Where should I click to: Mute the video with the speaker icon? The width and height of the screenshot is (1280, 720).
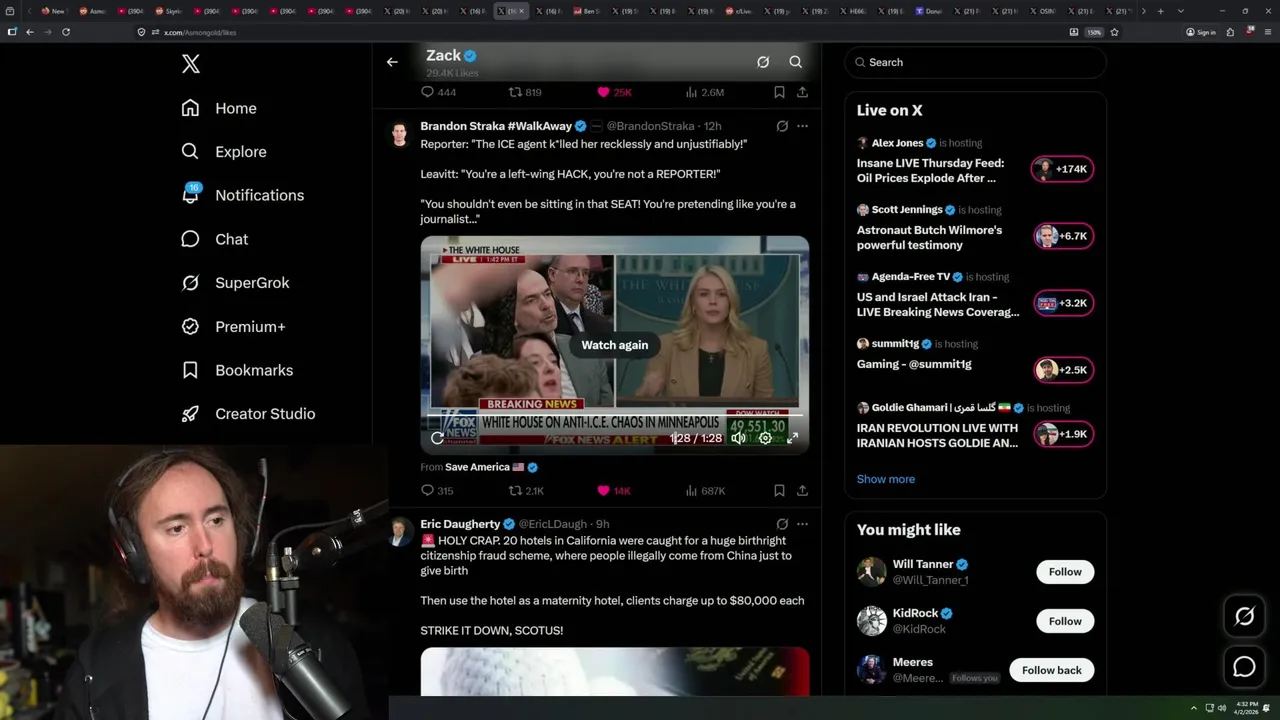click(738, 438)
